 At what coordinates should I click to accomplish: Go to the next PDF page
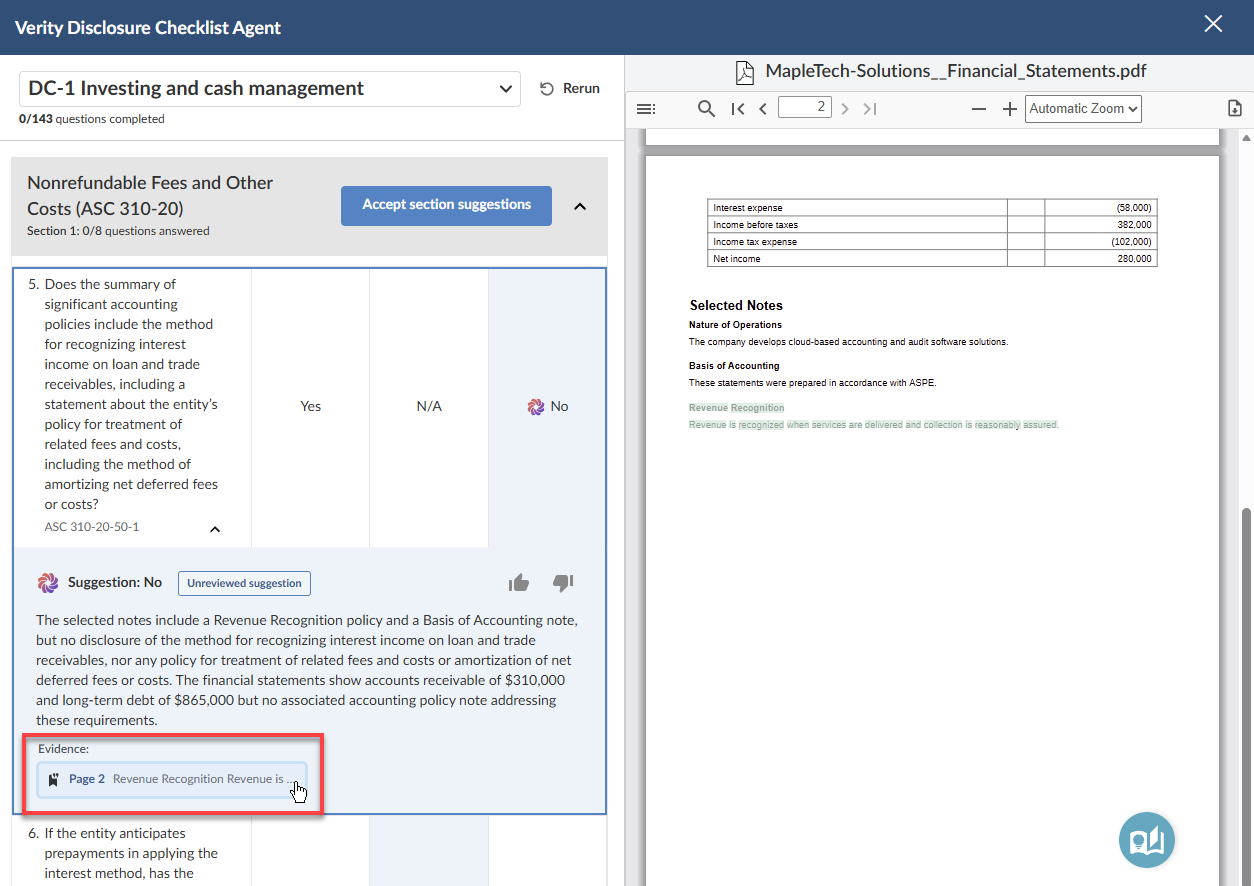tap(845, 109)
